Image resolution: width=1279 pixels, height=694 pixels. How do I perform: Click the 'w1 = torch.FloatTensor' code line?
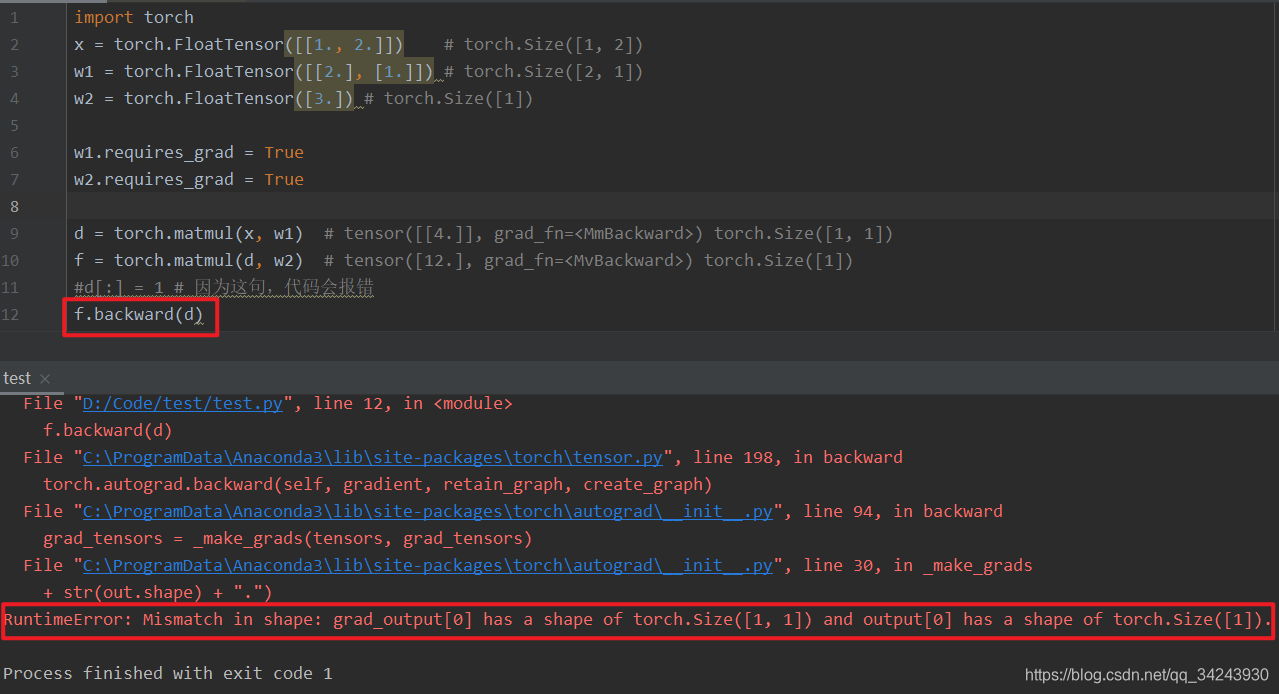click(358, 71)
